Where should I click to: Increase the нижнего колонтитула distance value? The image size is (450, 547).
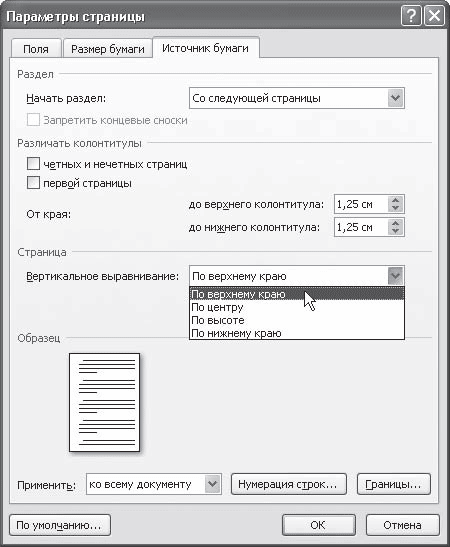click(395, 224)
